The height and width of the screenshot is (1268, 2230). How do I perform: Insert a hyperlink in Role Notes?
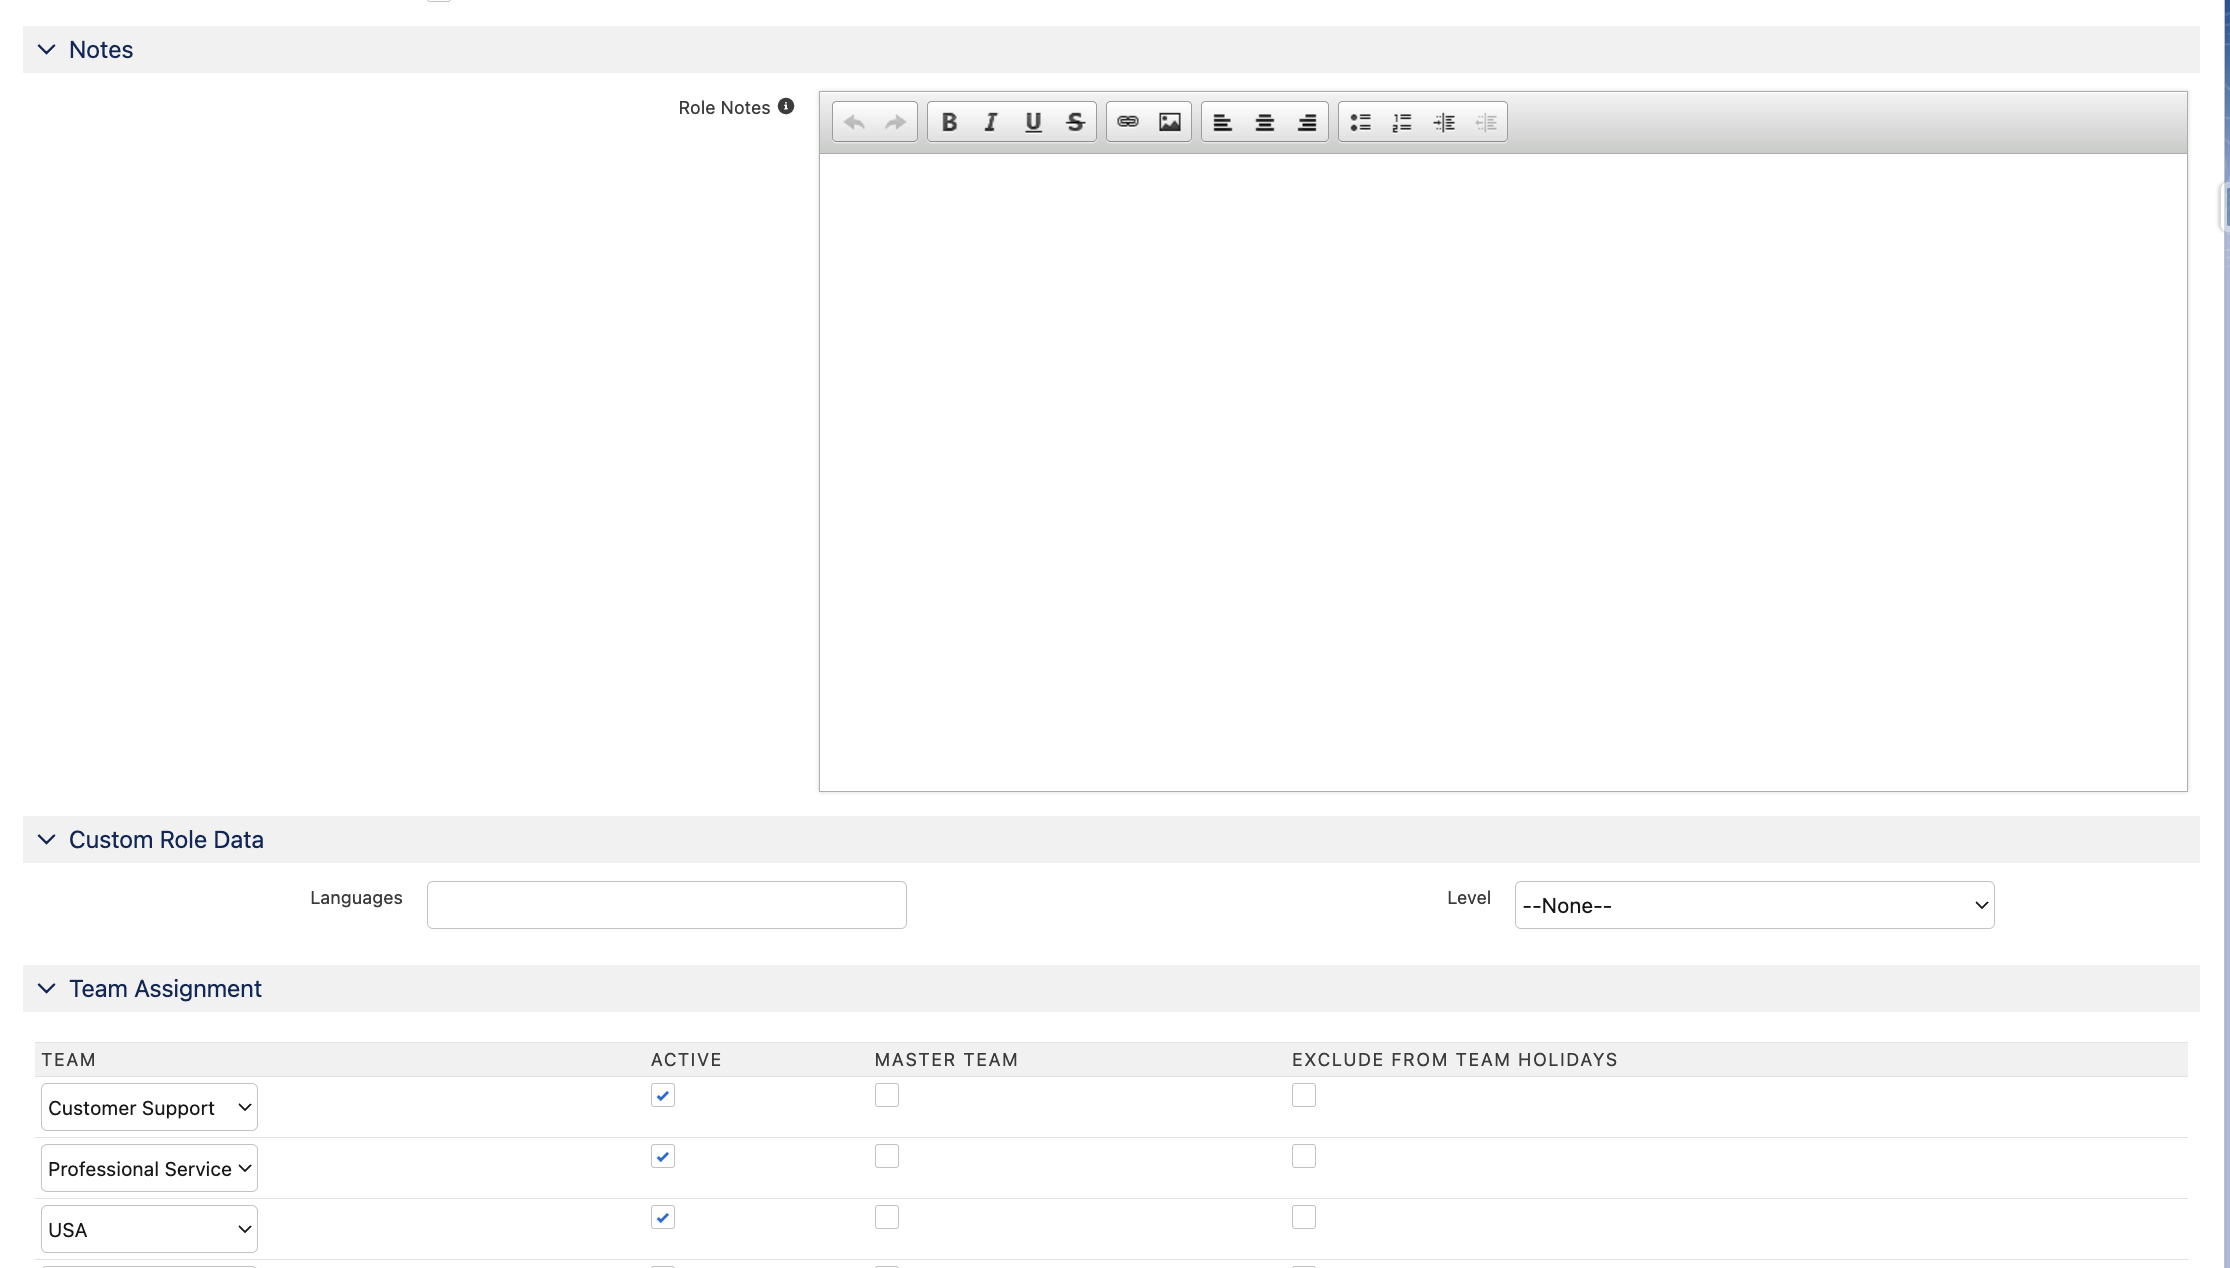tap(1128, 122)
